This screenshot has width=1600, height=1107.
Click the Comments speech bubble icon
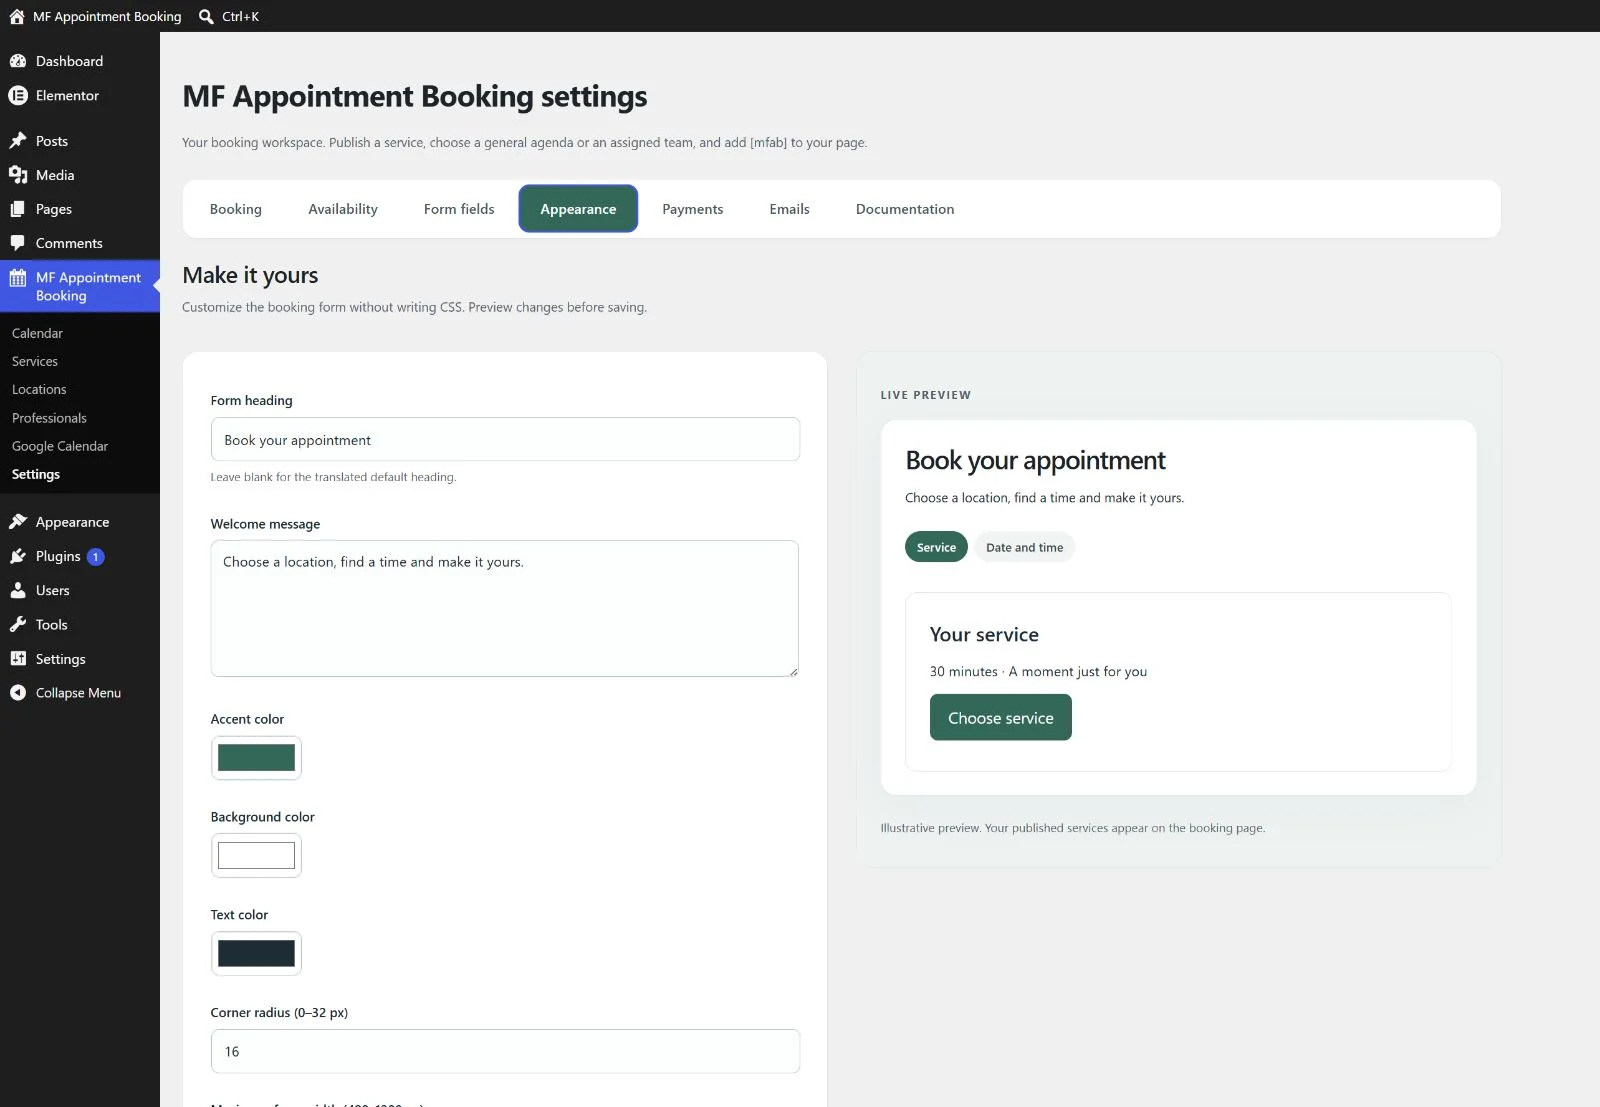tap(18, 243)
